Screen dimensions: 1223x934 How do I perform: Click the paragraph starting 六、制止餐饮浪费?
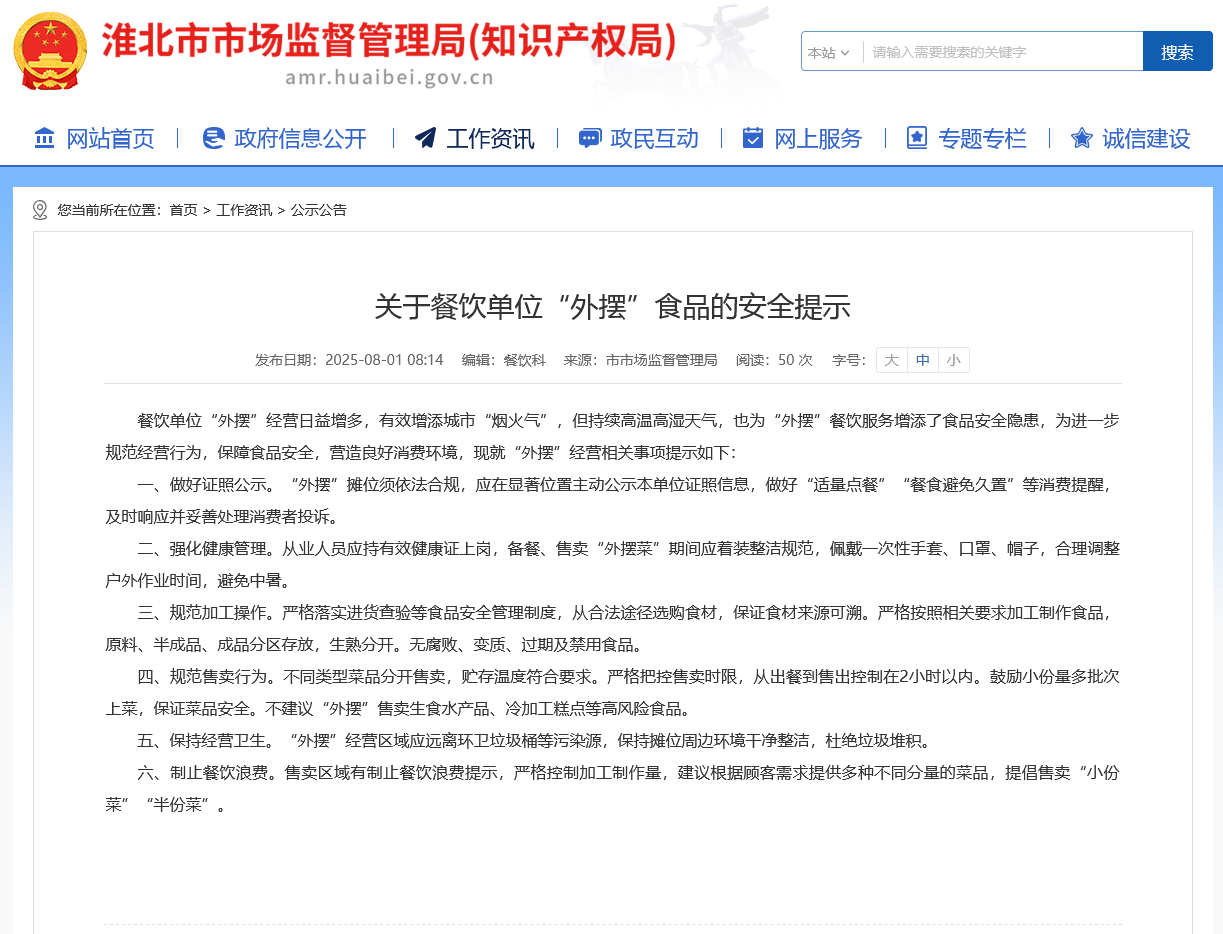[612, 788]
